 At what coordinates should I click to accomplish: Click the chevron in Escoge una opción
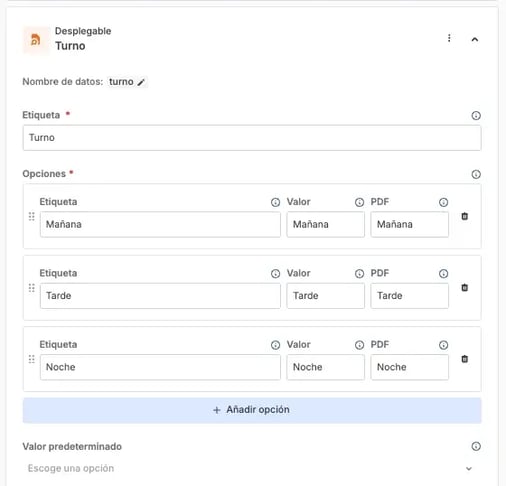pos(469,469)
